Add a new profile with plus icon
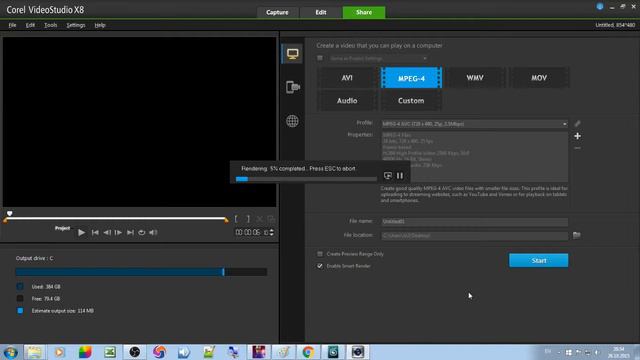Screen dimensions: 640x360 pyautogui.click(x=577, y=136)
